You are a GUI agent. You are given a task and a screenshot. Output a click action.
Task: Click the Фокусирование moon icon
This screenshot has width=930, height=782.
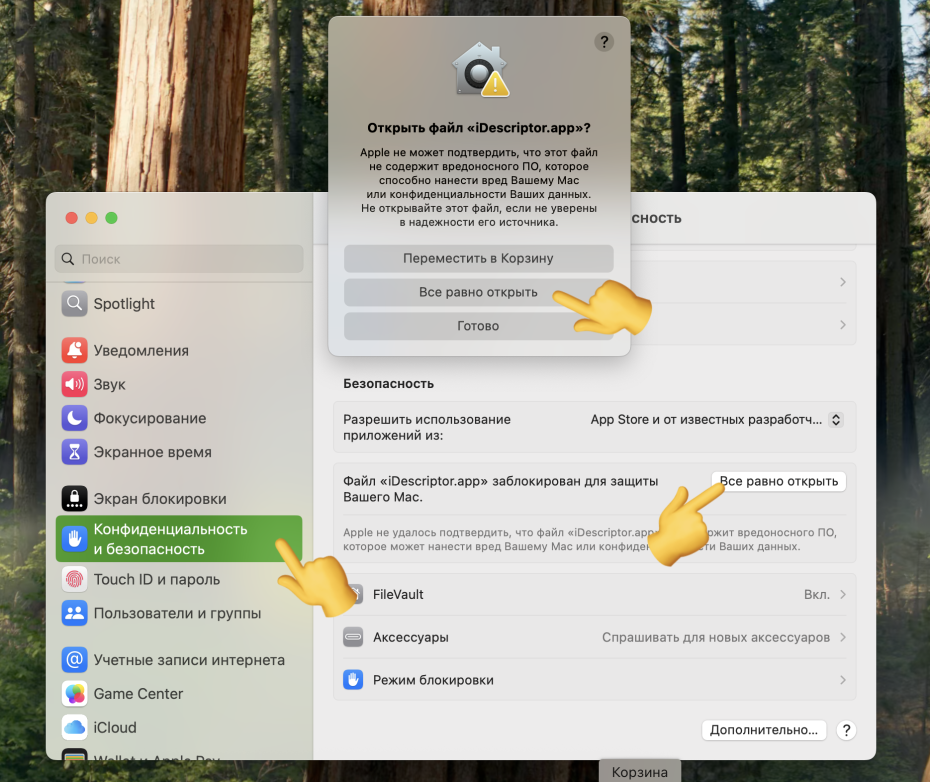tap(74, 418)
